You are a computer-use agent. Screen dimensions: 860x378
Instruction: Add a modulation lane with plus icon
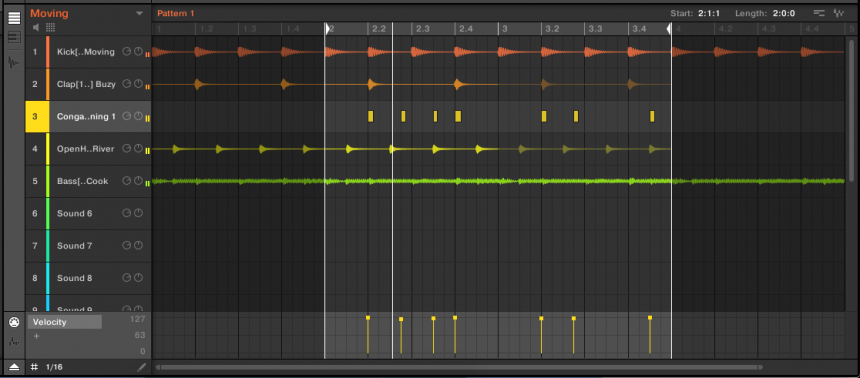(x=36, y=336)
